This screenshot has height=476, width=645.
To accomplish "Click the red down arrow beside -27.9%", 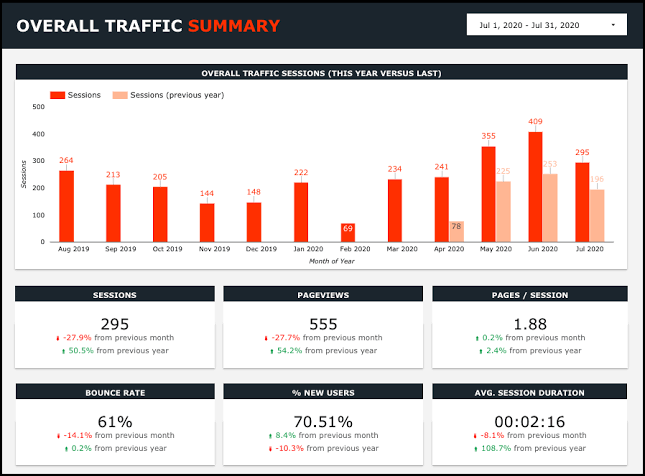I will point(58,338).
